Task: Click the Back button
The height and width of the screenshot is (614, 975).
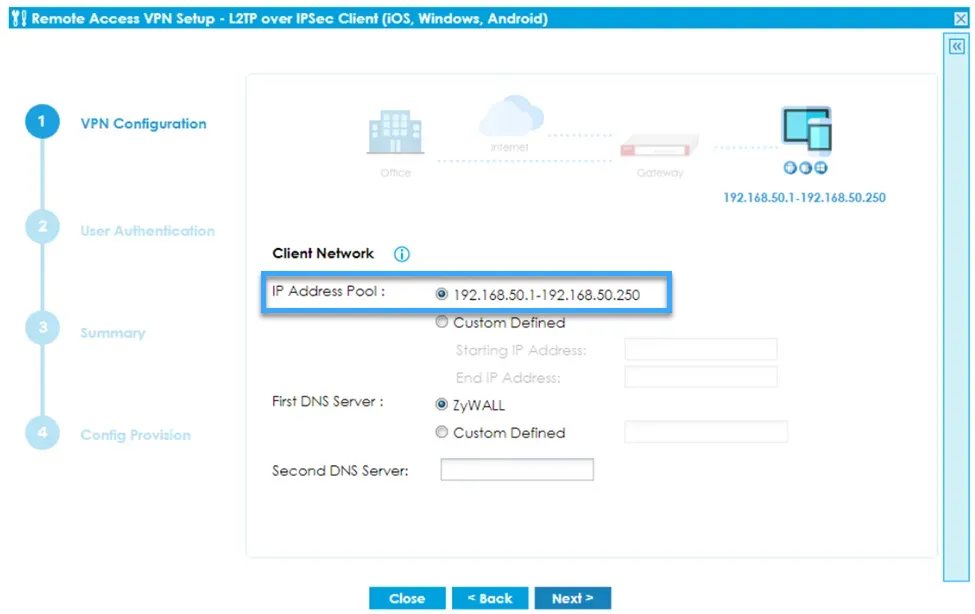Action: pos(490,598)
